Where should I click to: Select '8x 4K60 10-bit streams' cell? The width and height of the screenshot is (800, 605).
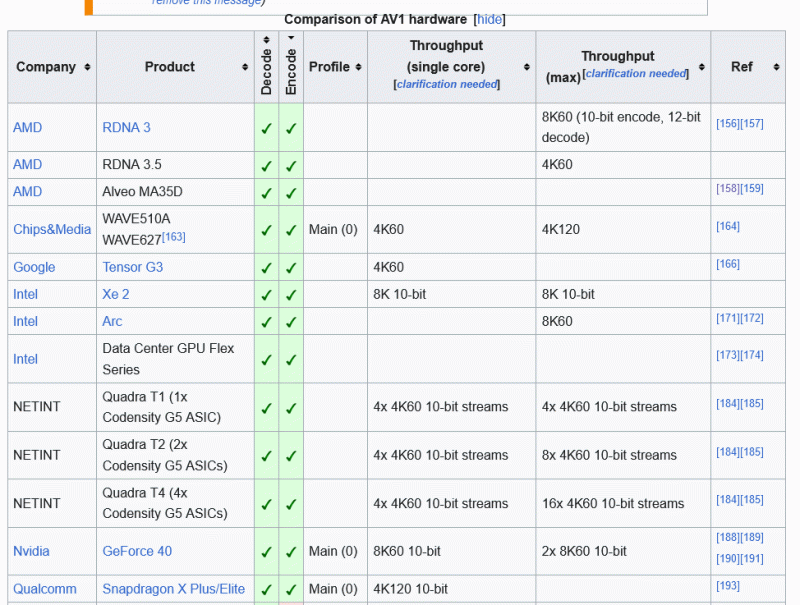click(x=623, y=455)
